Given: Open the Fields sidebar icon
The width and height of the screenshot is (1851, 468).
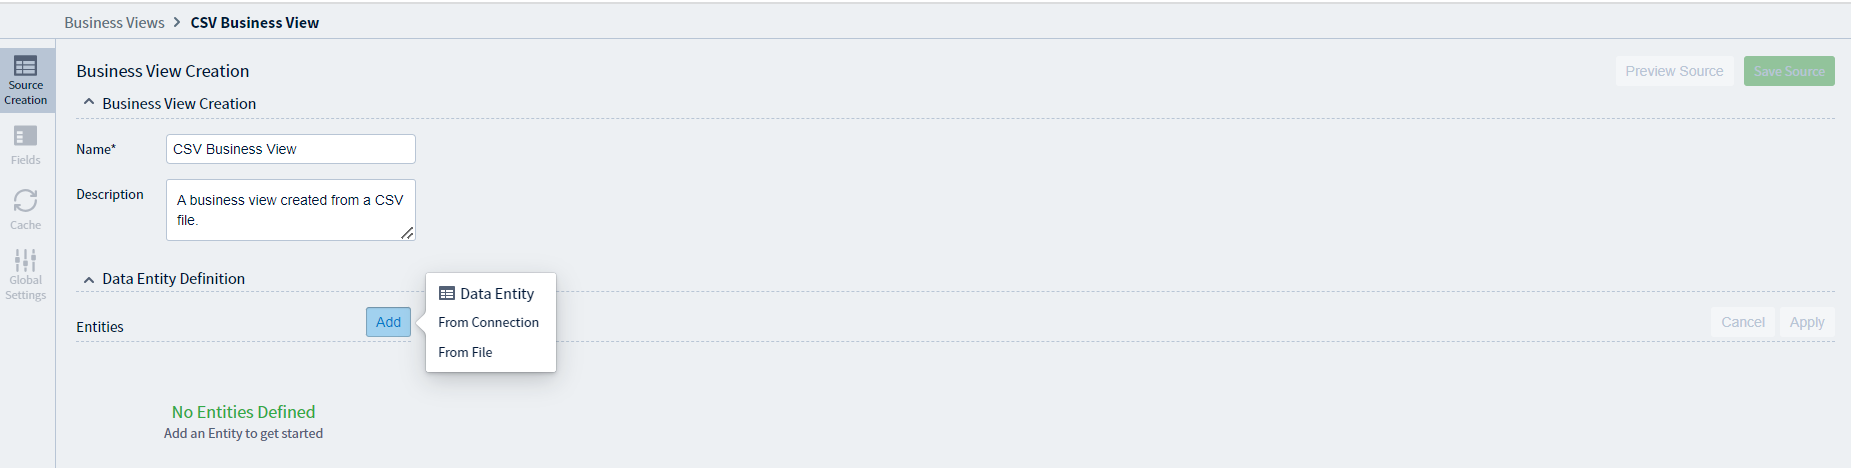Looking at the screenshot, I should click(26, 145).
